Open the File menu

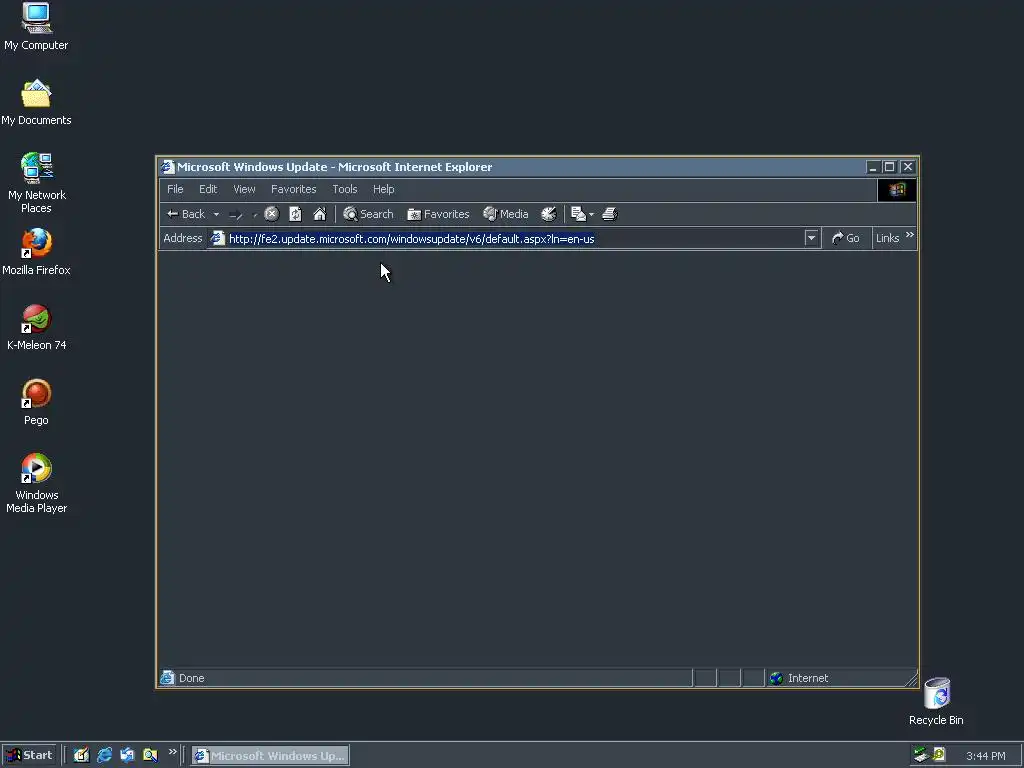click(x=175, y=189)
